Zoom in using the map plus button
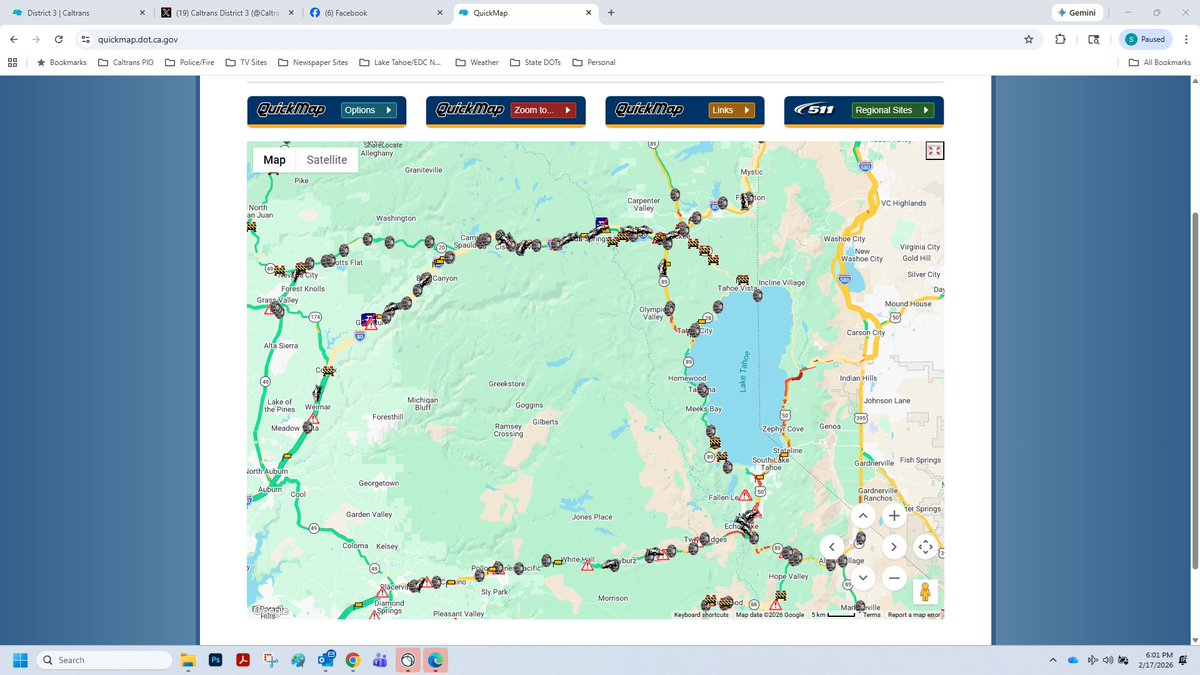1200x675 pixels. pos(894,515)
